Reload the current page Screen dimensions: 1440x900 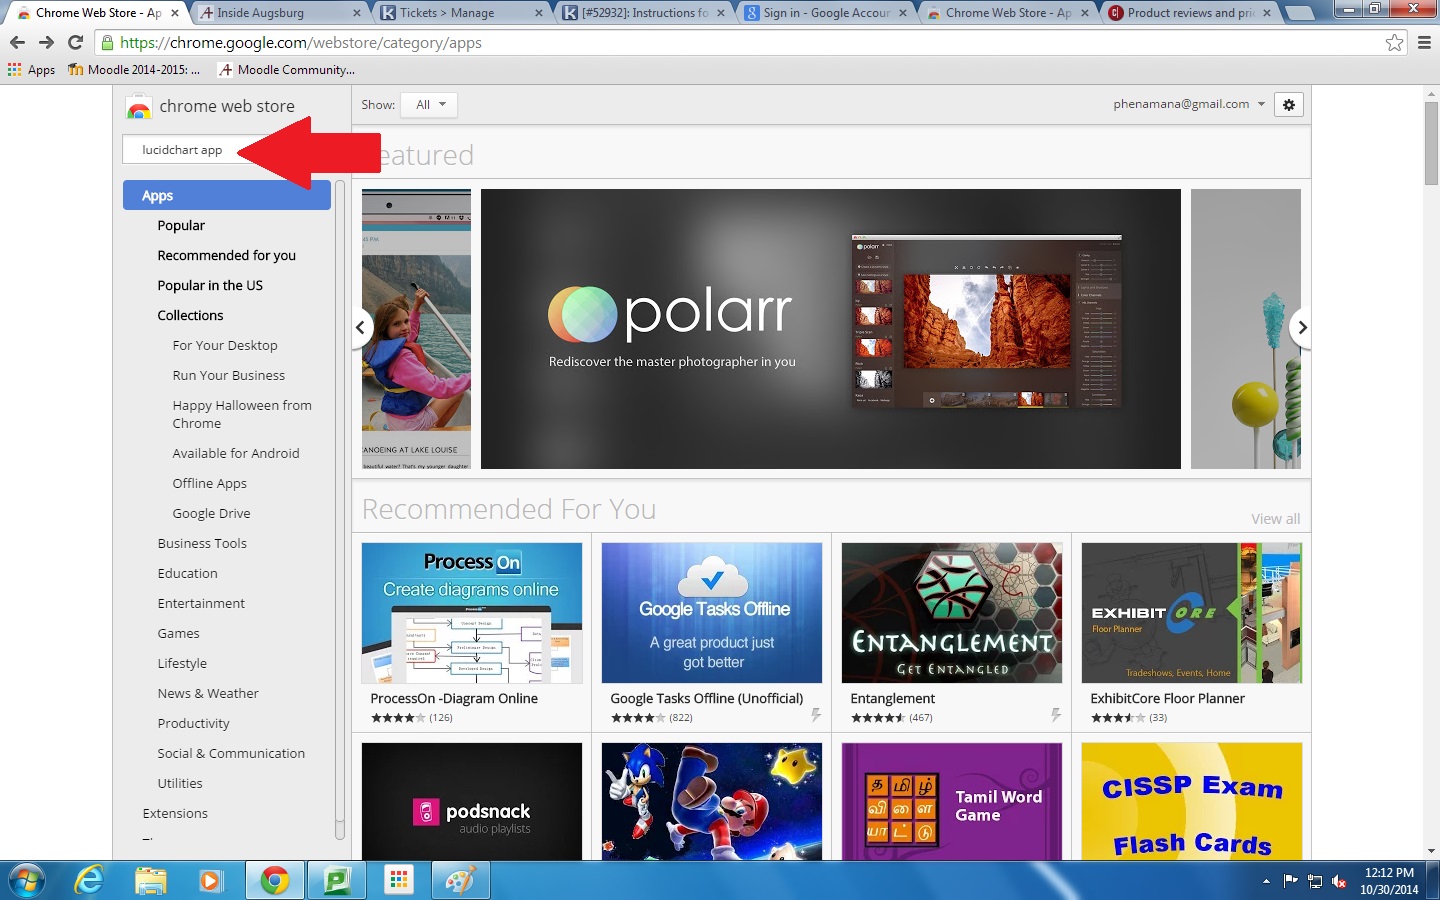click(75, 43)
